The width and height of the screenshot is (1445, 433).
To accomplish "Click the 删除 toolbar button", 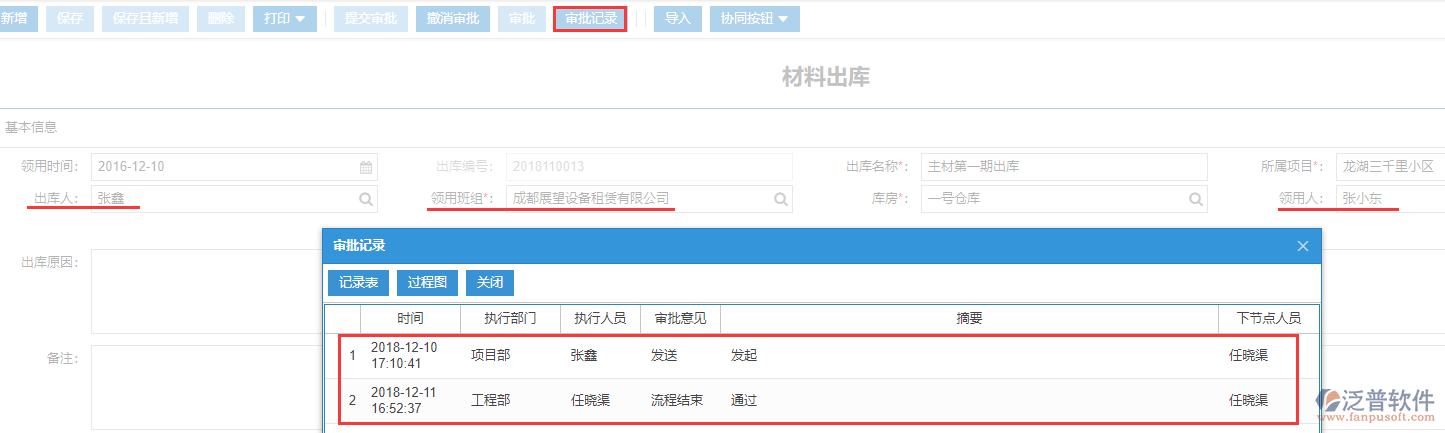I will click(x=221, y=19).
